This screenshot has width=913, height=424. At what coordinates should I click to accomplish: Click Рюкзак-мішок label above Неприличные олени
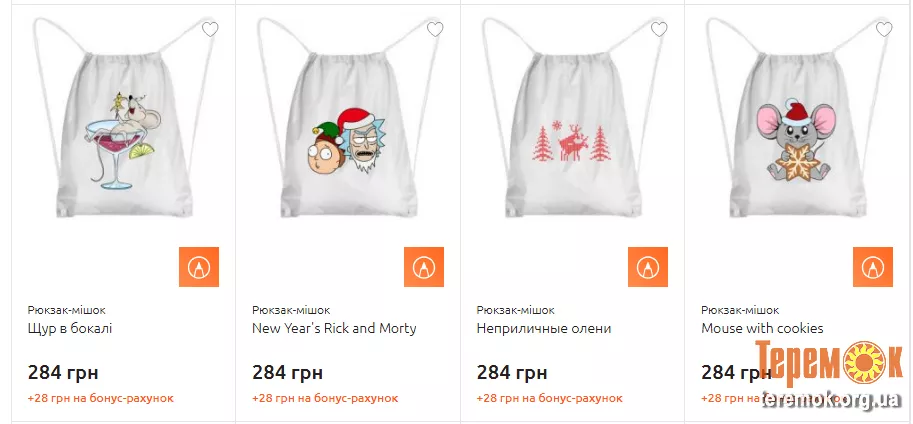515,310
